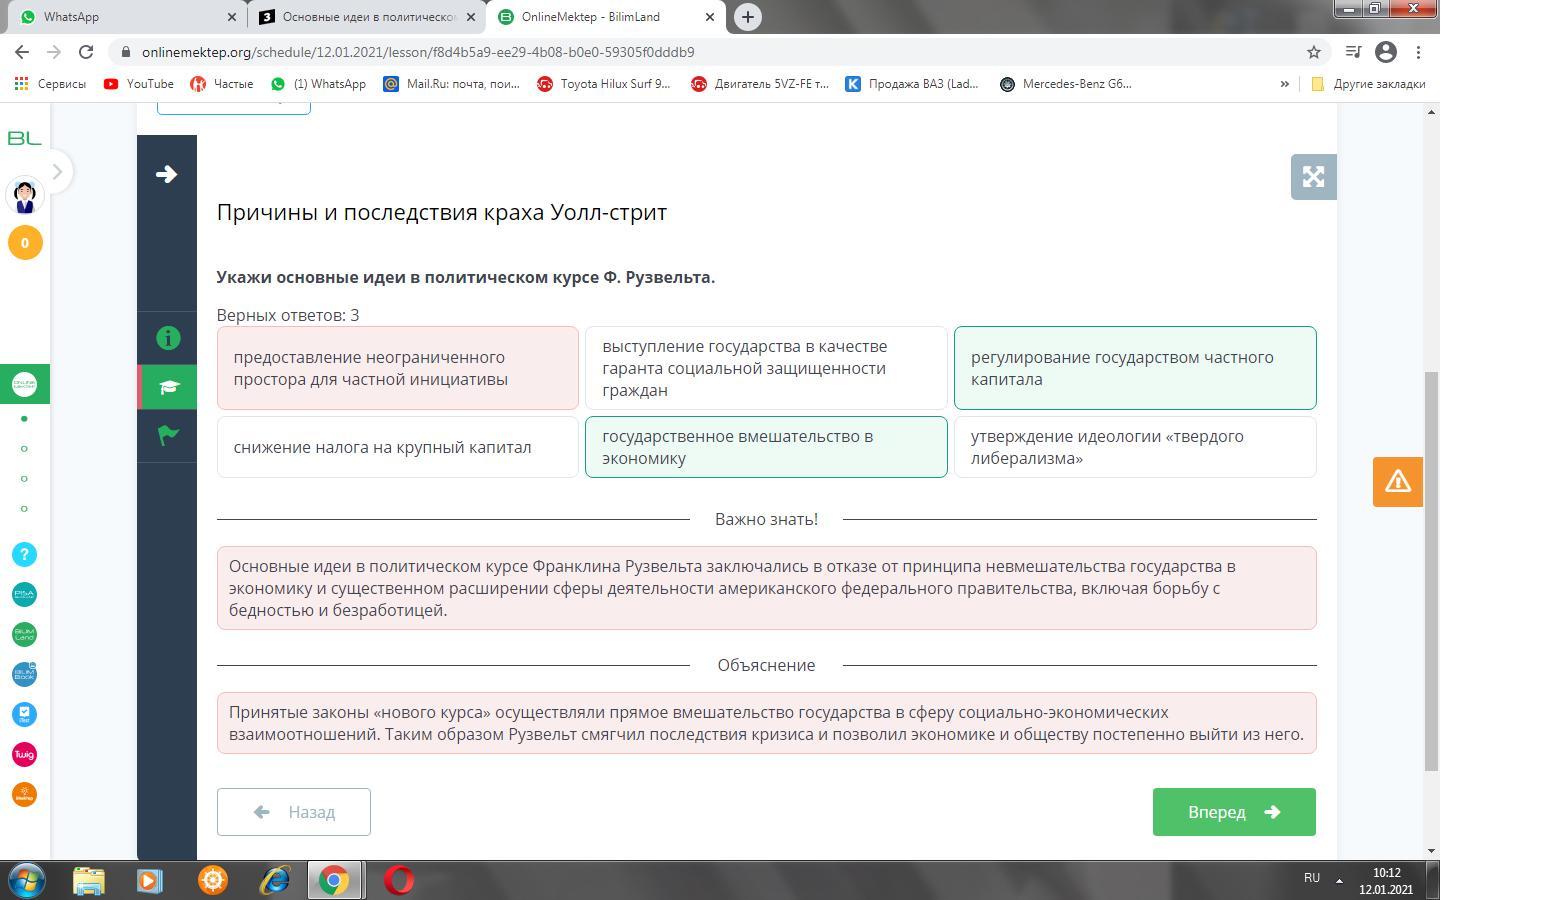1547x900 pixels.
Task: Expand the left sidebar with chevron arrow
Action: pyautogui.click(x=57, y=172)
